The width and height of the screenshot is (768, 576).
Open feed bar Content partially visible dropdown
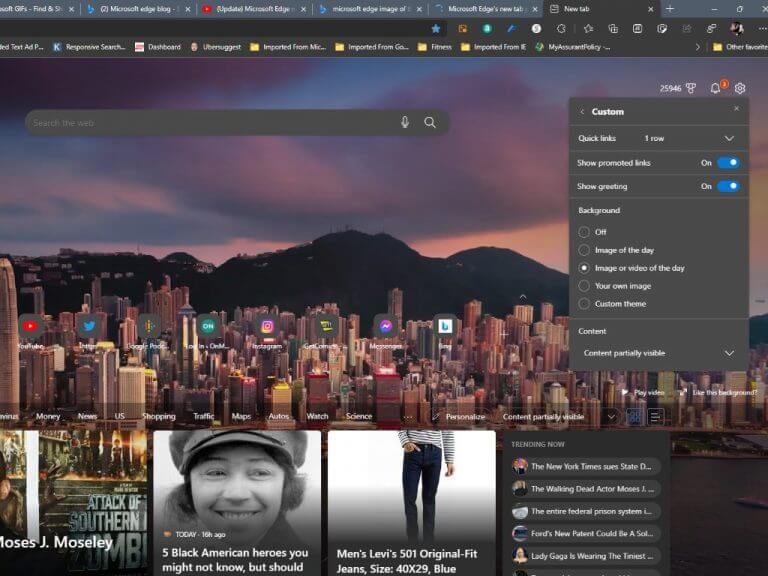click(559, 417)
